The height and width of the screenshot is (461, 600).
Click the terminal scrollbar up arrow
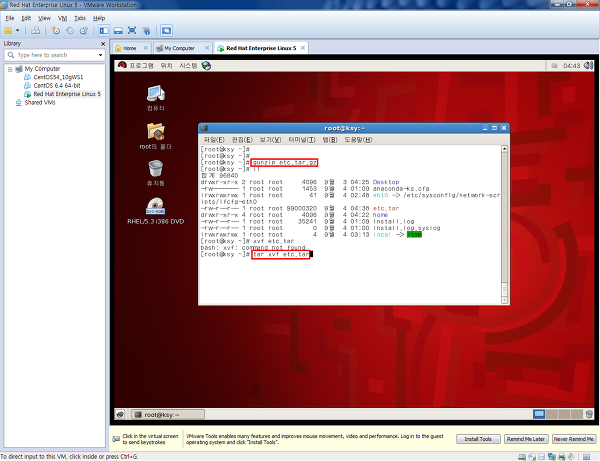click(504, 148)
